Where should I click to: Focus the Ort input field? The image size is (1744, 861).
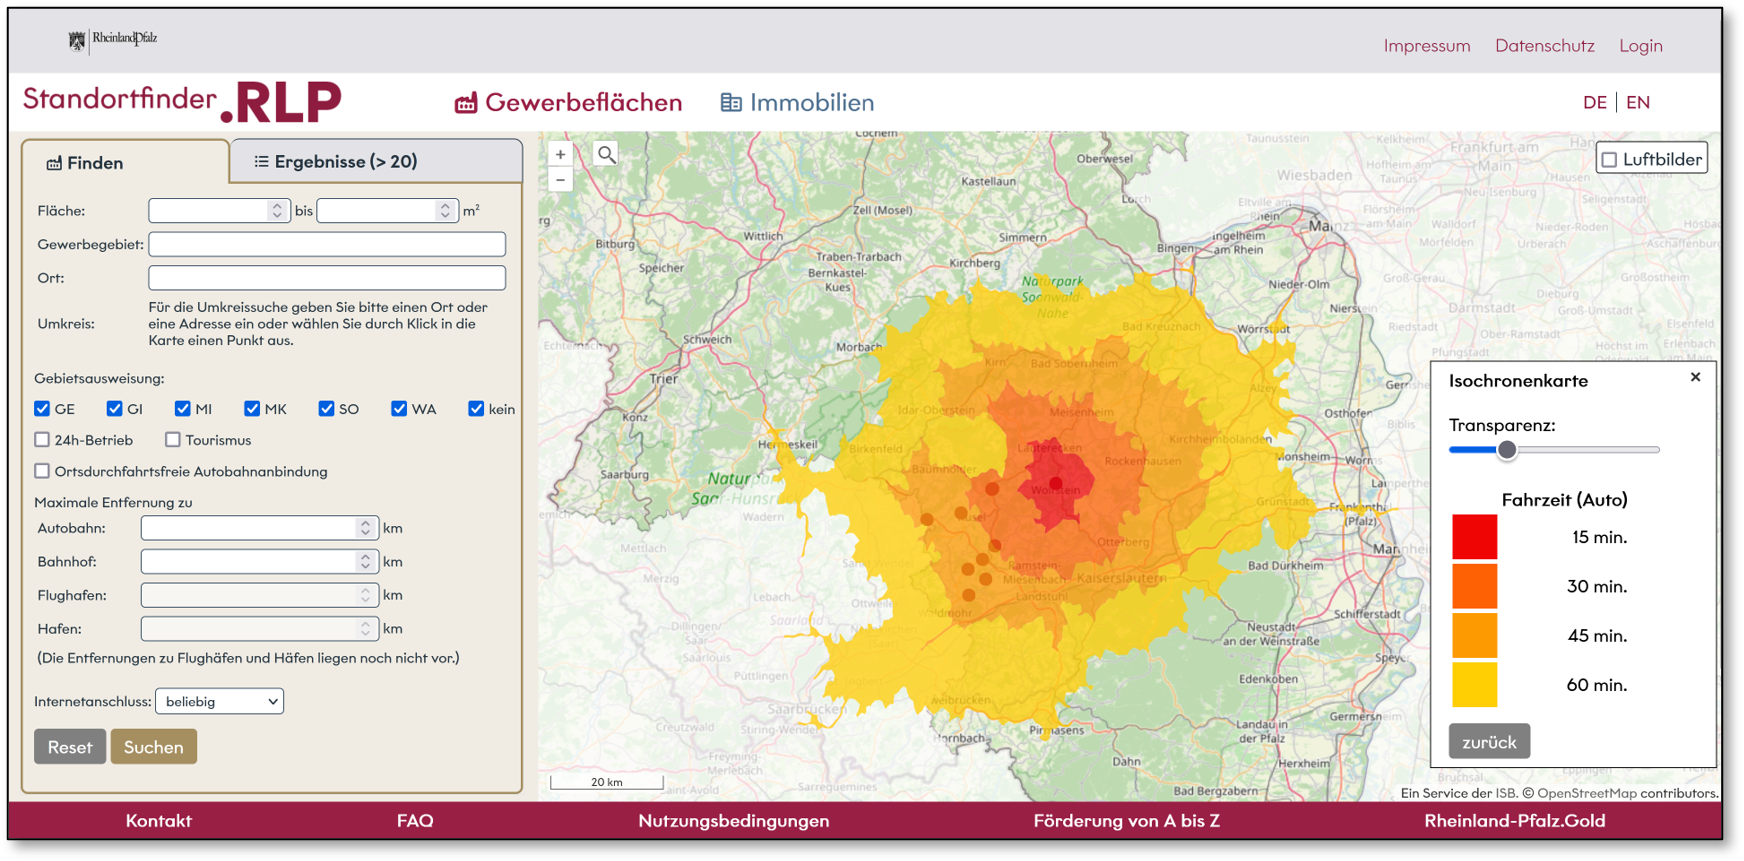pyautogui.click(x=327, y=277)
